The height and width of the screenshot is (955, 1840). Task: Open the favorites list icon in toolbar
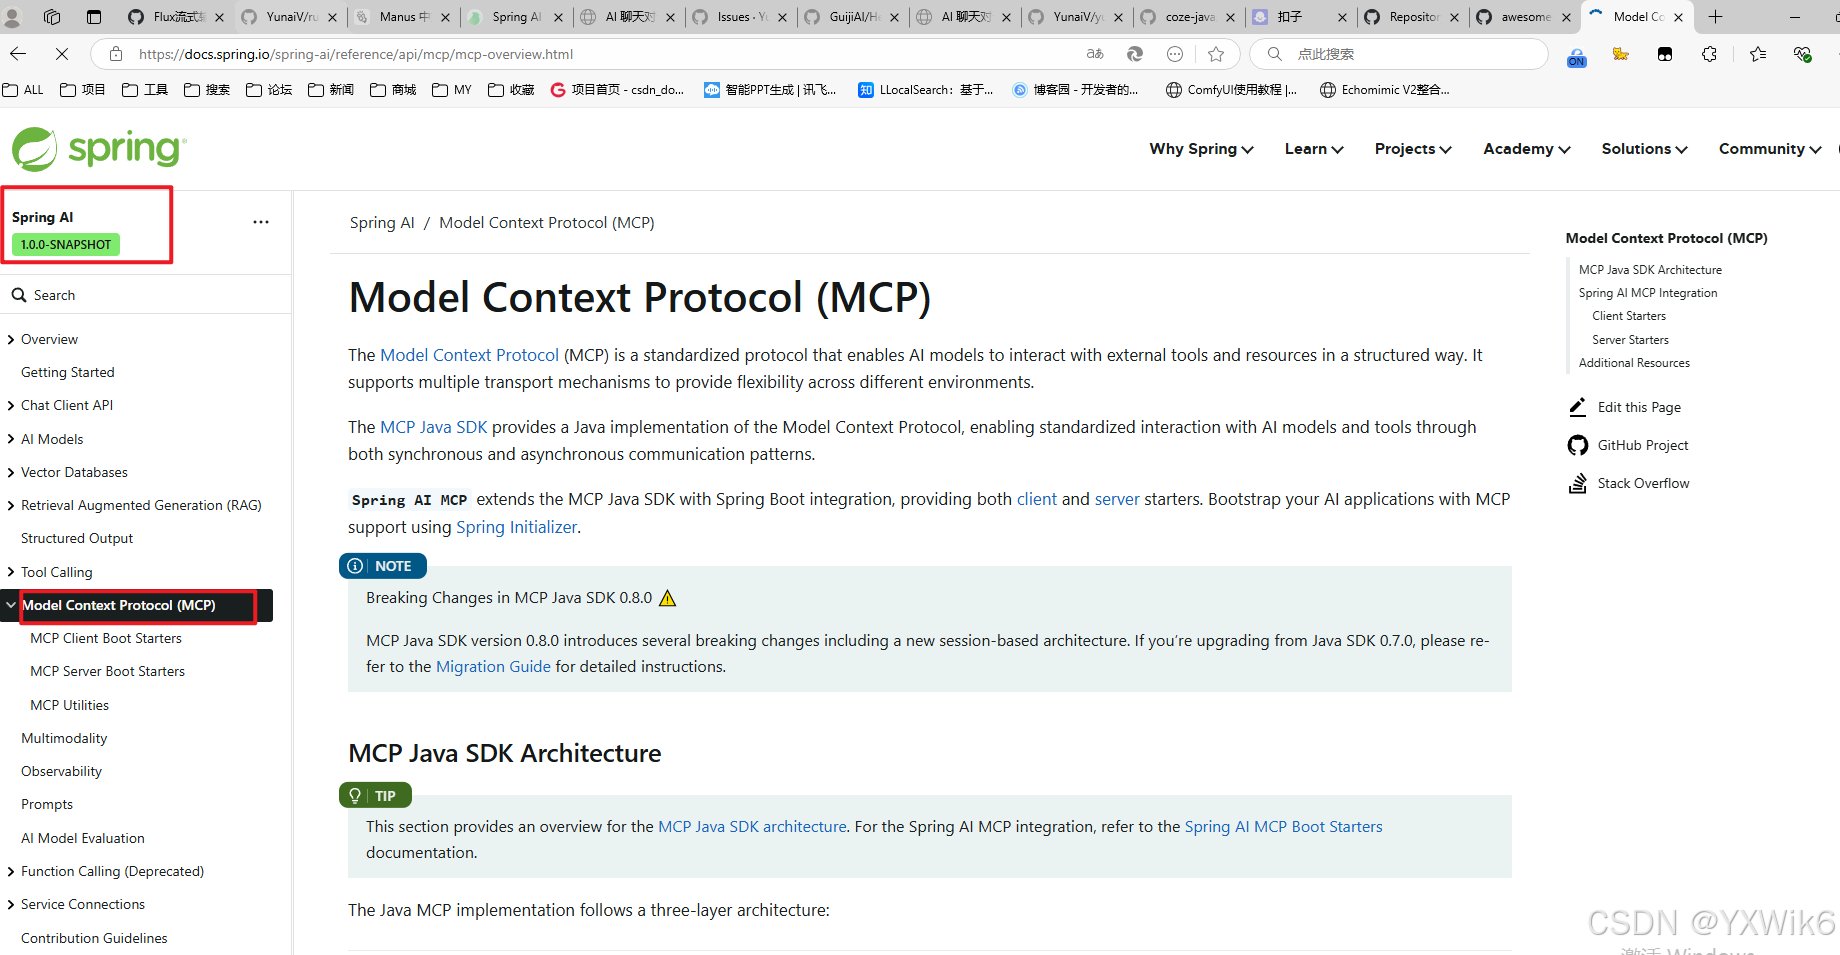pos(1758,54)
